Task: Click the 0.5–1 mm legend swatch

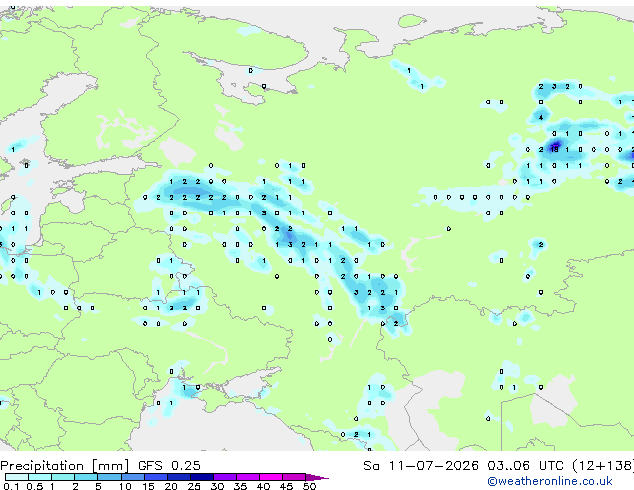Action: pos(40,477)
